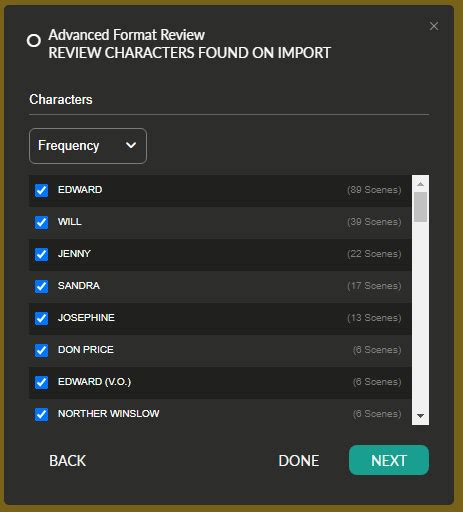Select the JENNY character name
The image size is (463, 512).
74,254
